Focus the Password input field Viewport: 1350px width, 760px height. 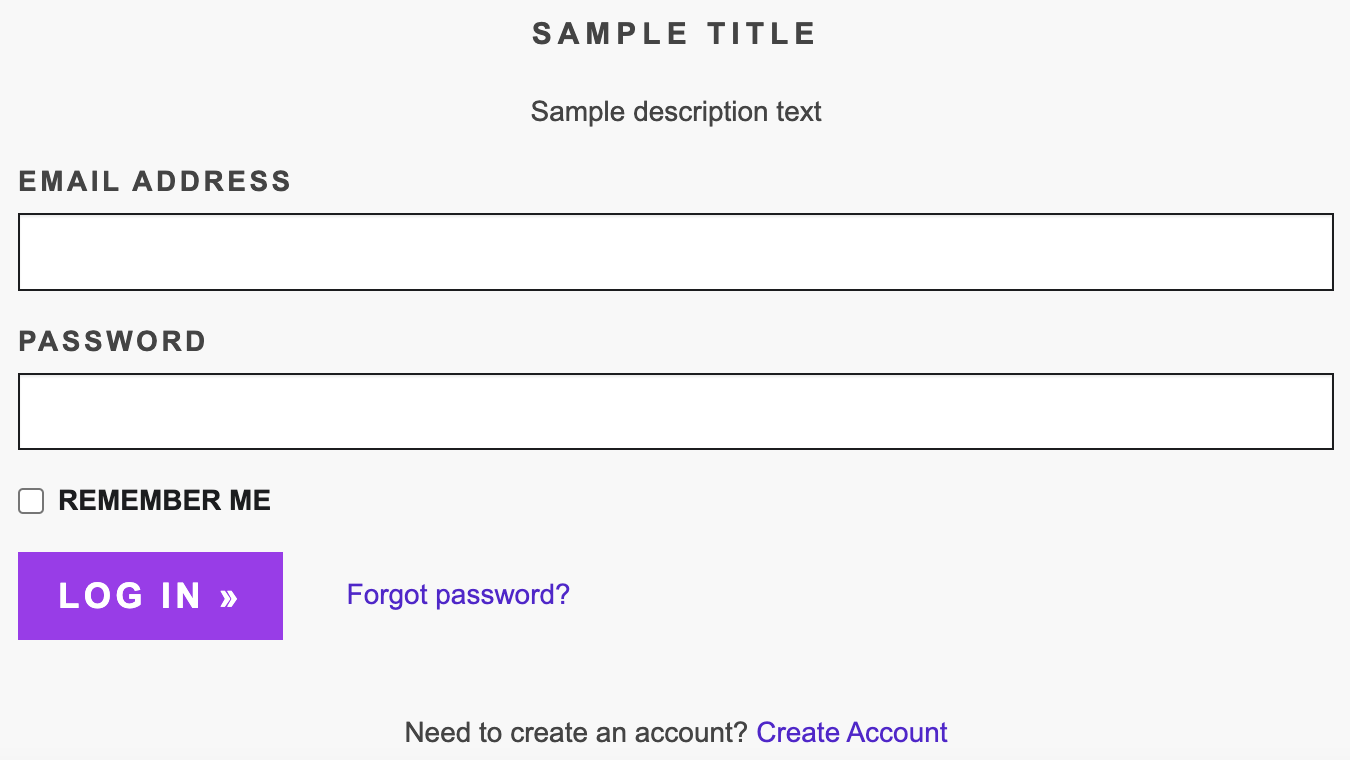point(675,411)
